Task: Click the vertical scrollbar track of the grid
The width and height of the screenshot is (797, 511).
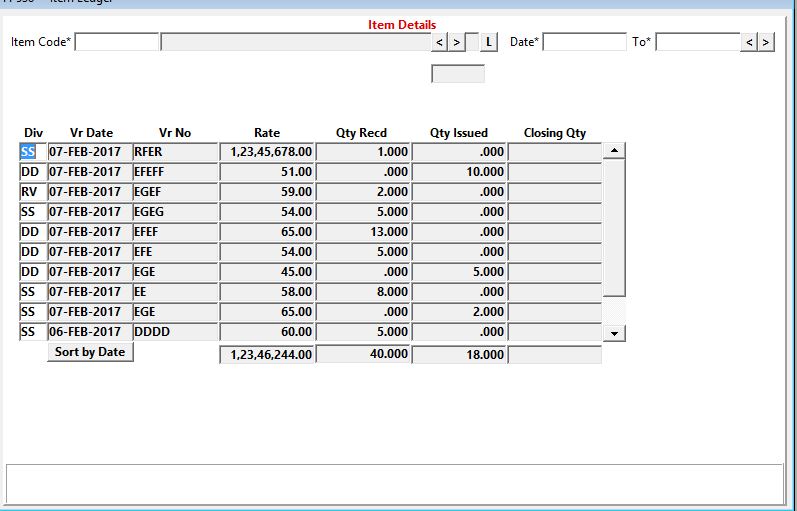Action: tap(616, 240)
